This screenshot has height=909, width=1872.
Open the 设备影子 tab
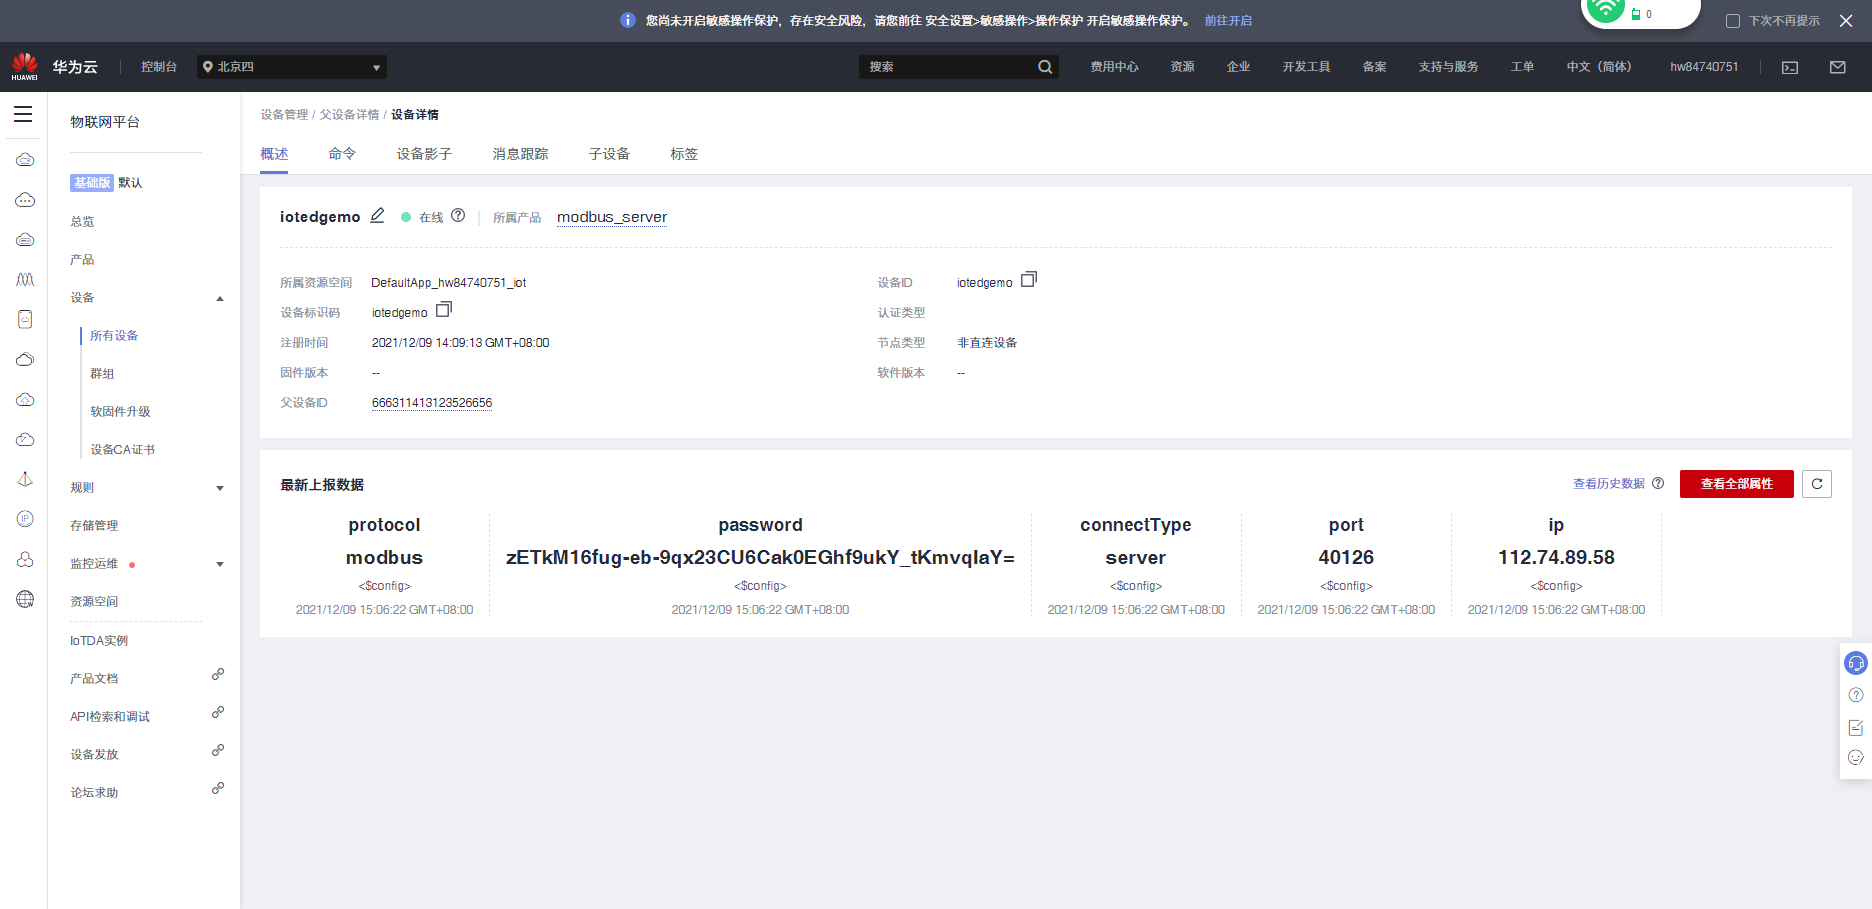[424, 154]
